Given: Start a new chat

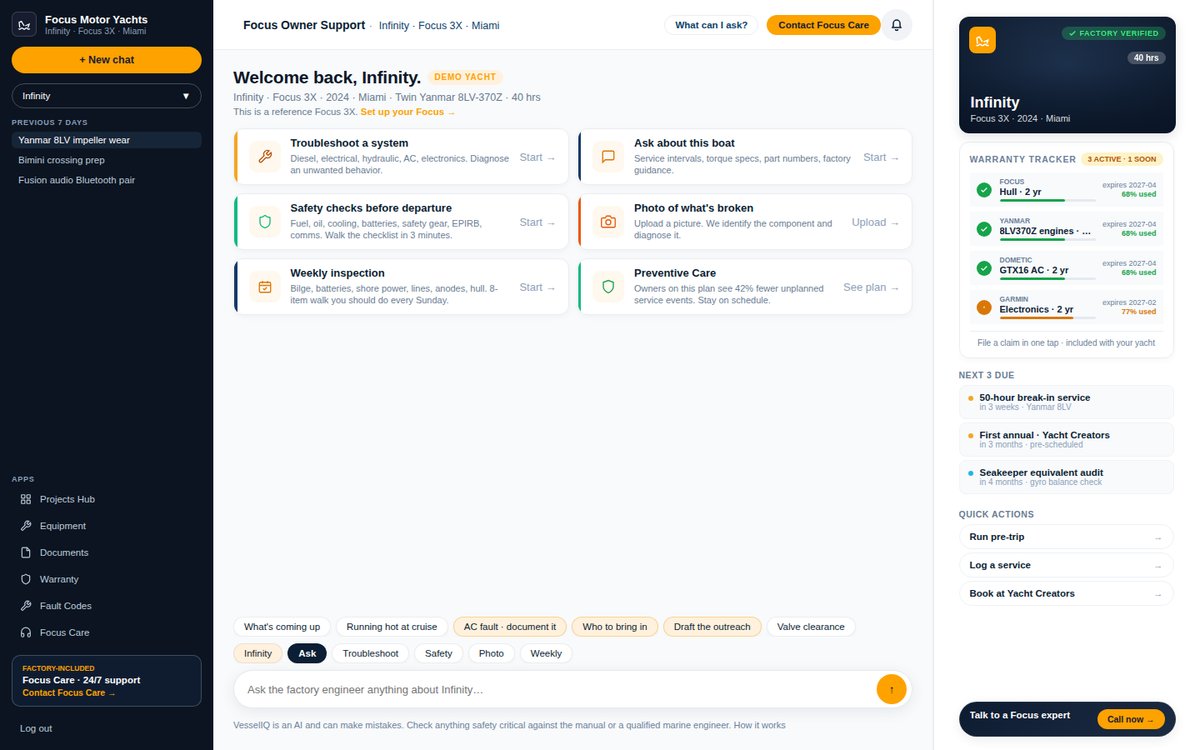Looking at the screenshot, I should (x=106, y=60).
